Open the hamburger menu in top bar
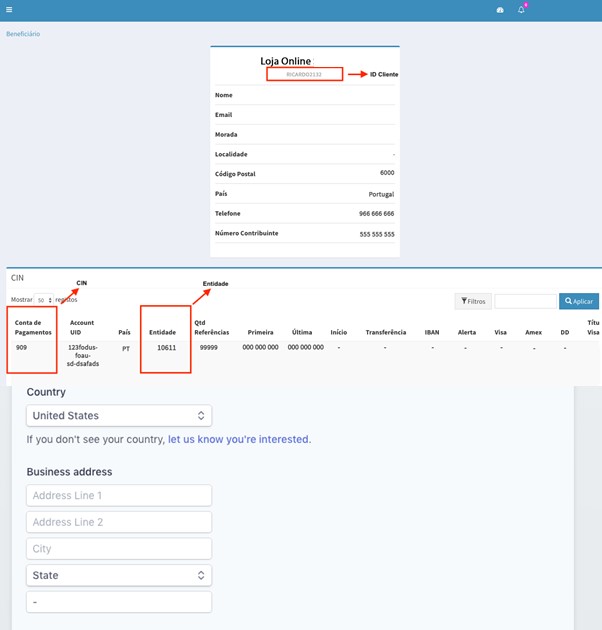Viewport: 602px width, 630px height. click(x=10, y=10)
